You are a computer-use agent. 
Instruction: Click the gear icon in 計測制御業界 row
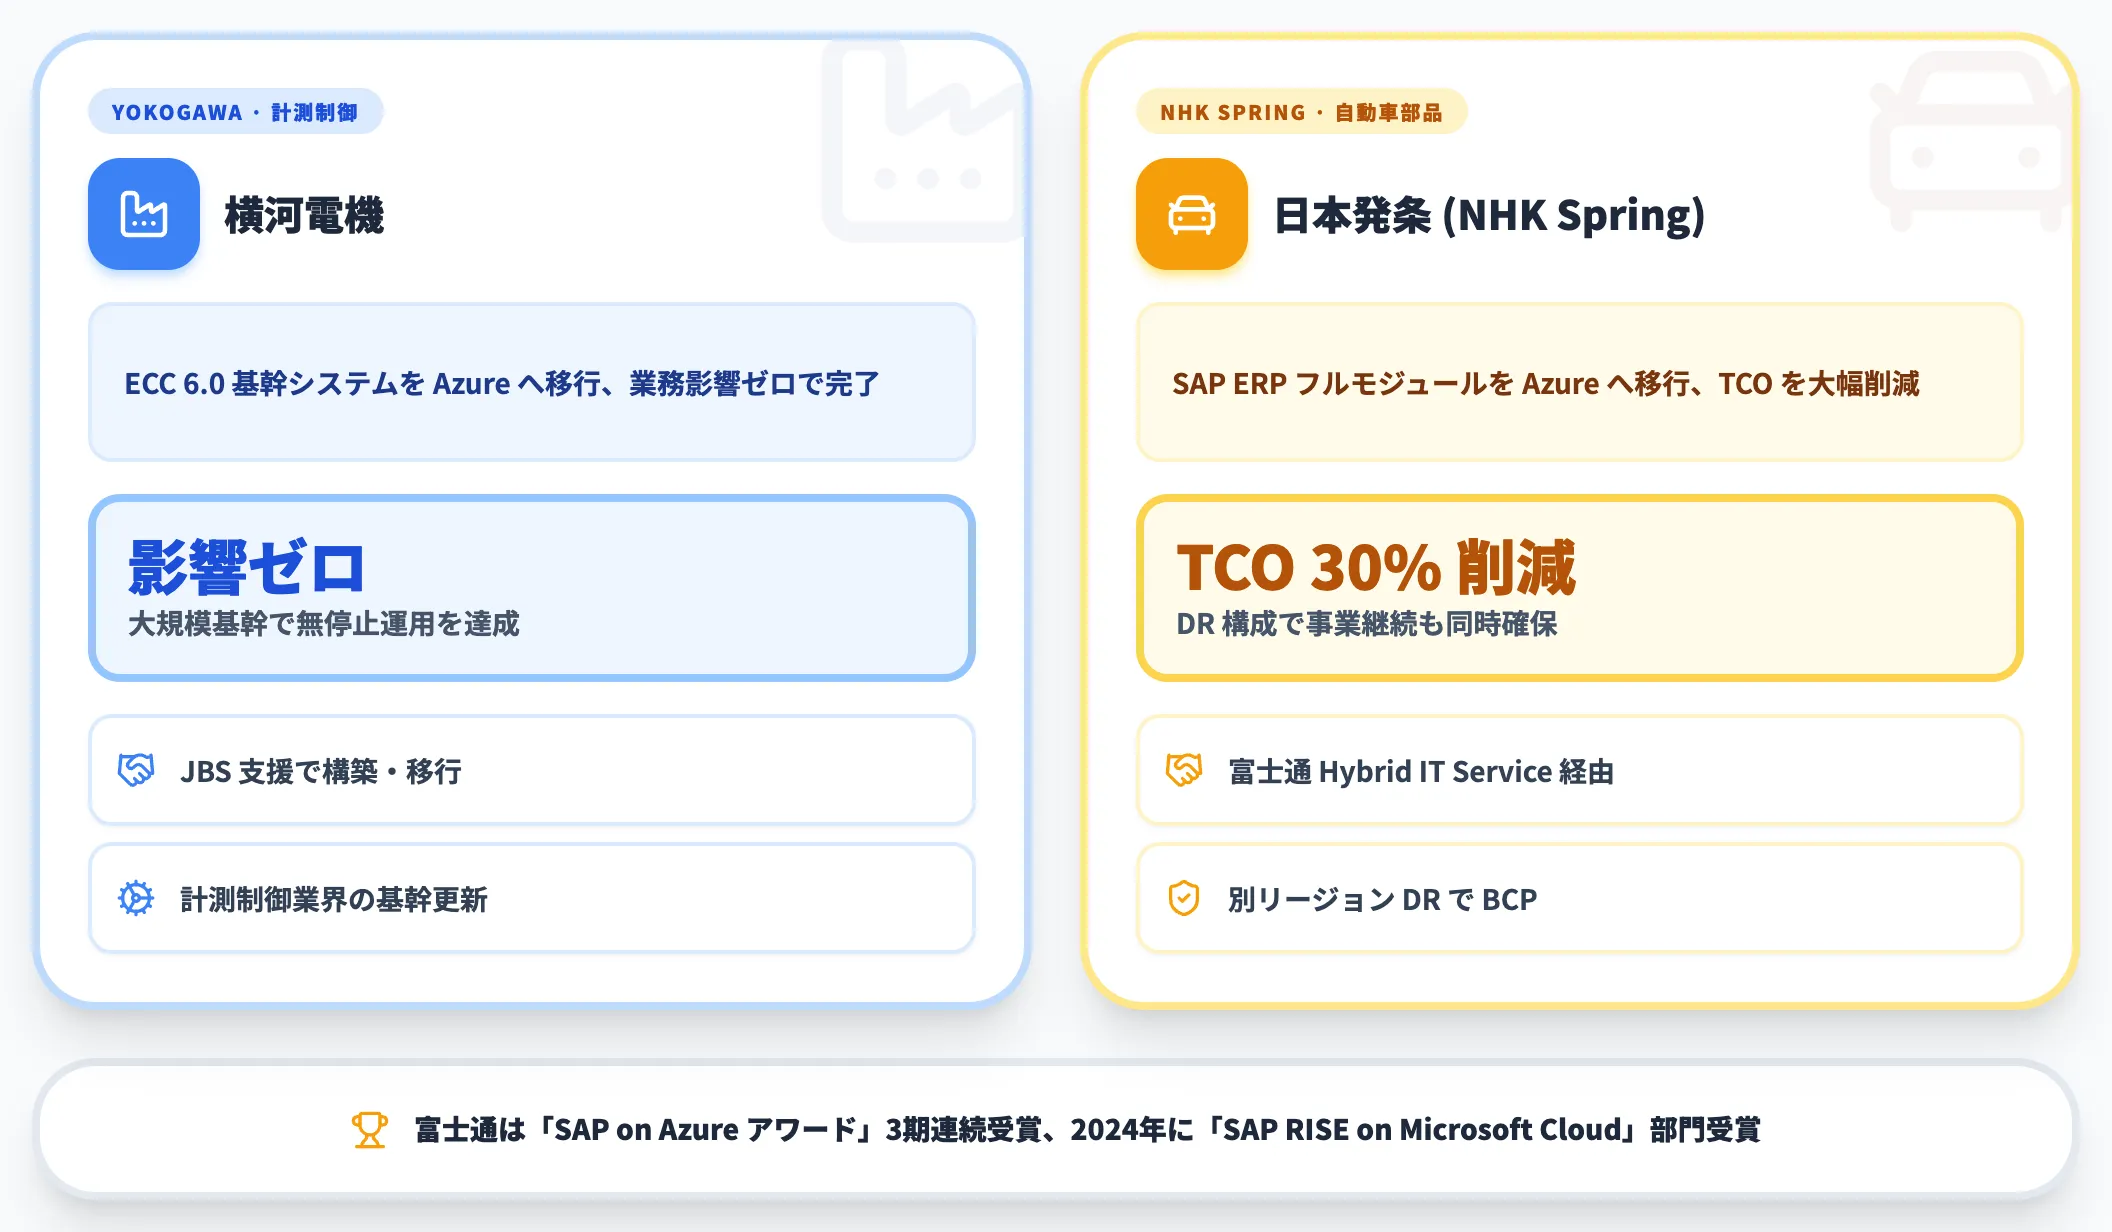136,898
